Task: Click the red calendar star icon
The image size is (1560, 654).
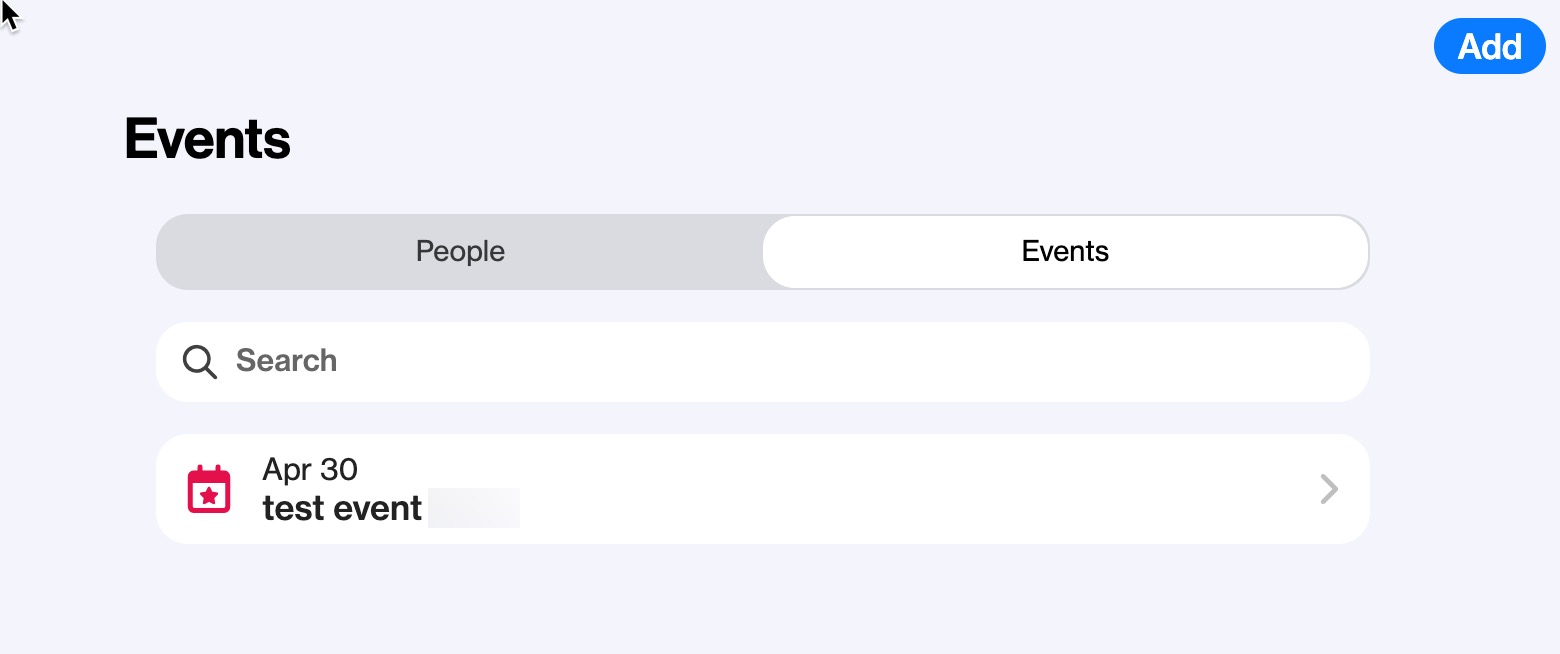Action: 209,490
